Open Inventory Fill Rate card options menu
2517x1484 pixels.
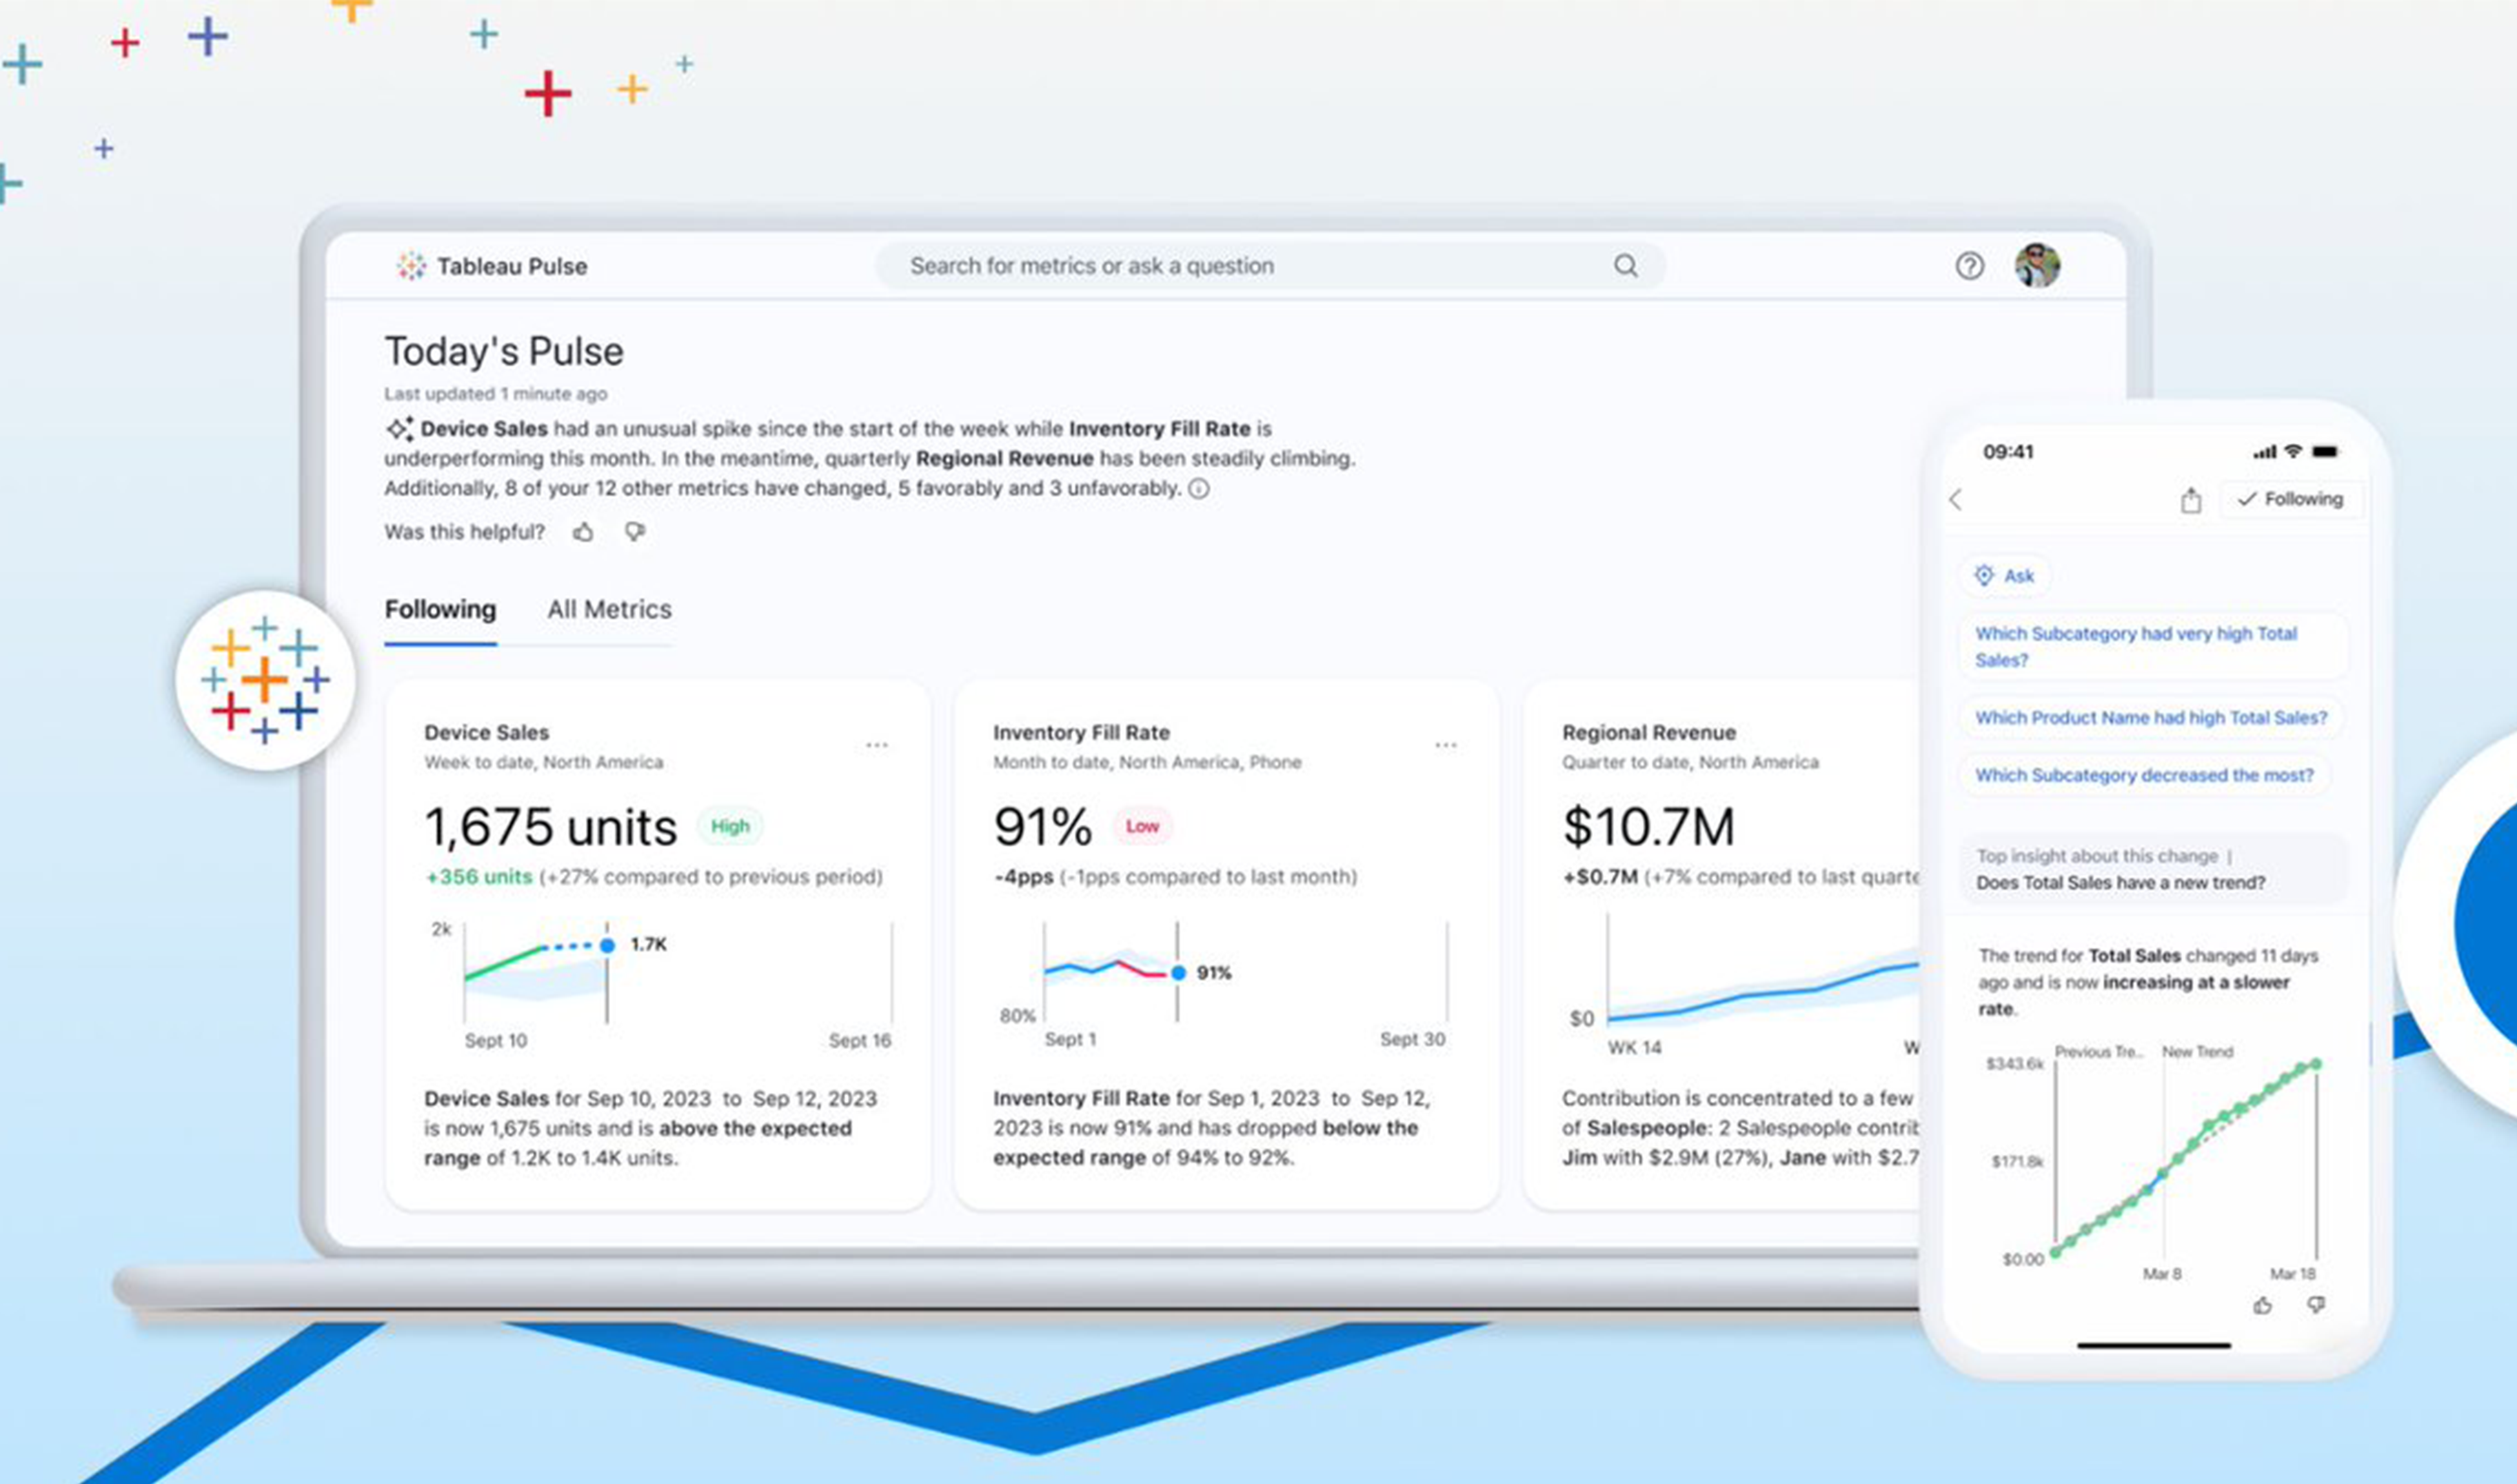point(1445,745)
